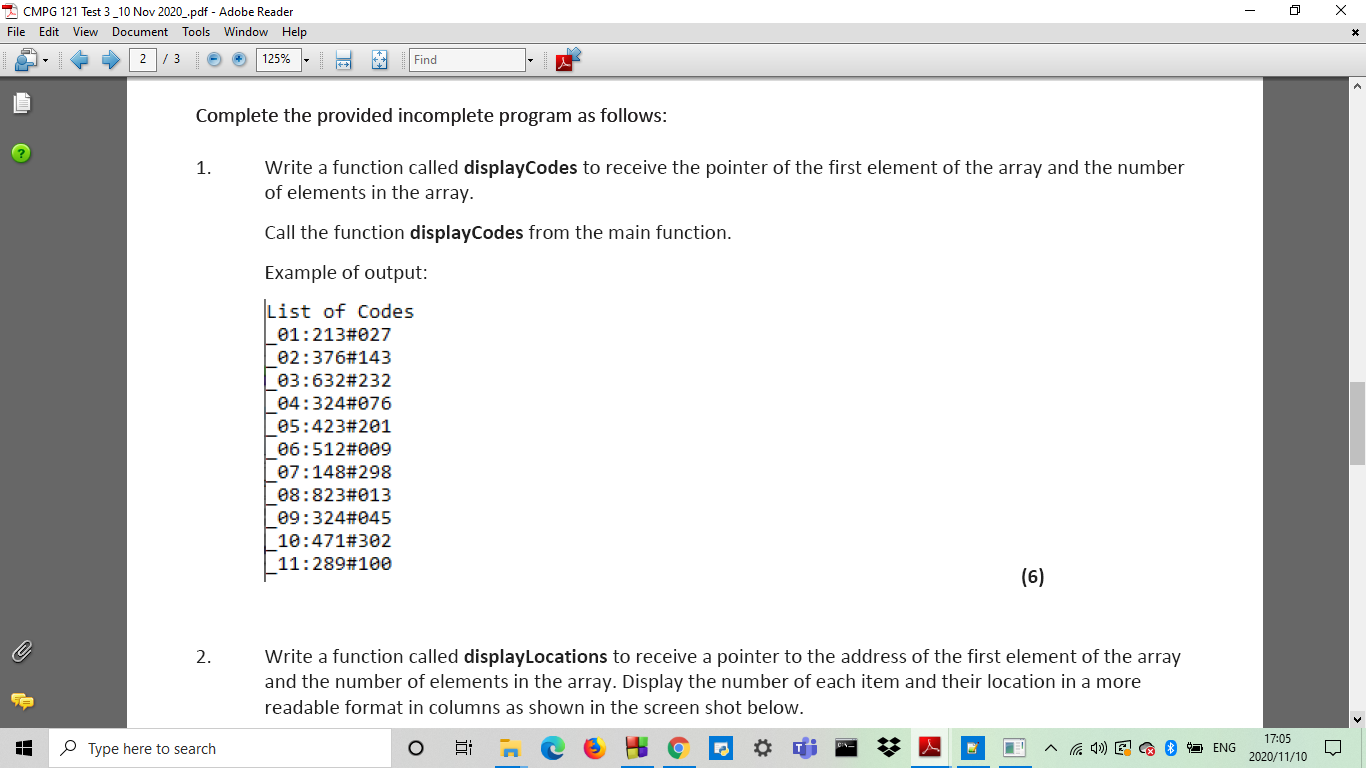
Task: Select the Fit Page toolbar icon
Action: click(x=378, y=59)
